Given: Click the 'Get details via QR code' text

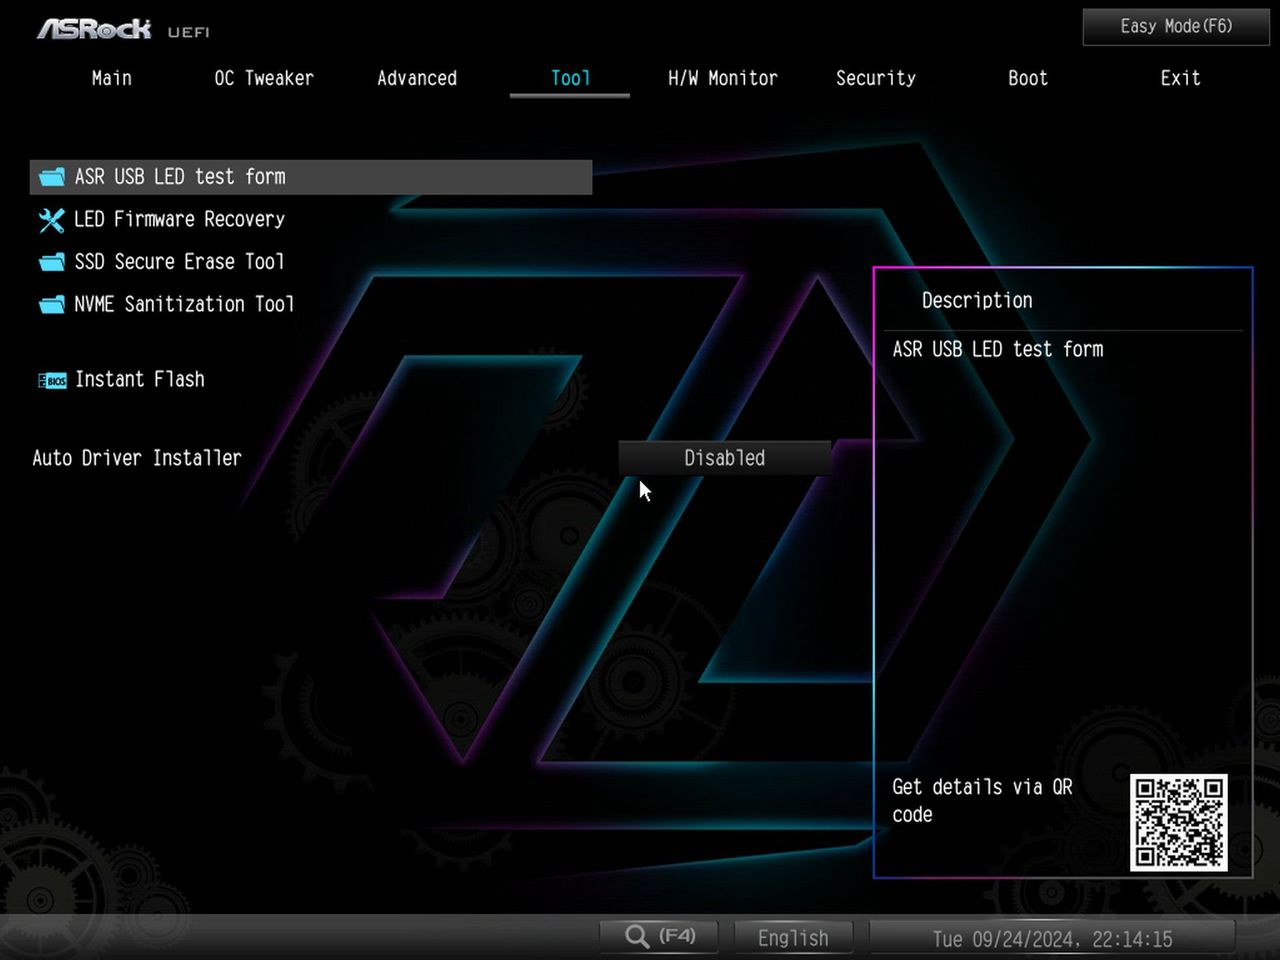Looking at the screenshot, I should 982,801.
